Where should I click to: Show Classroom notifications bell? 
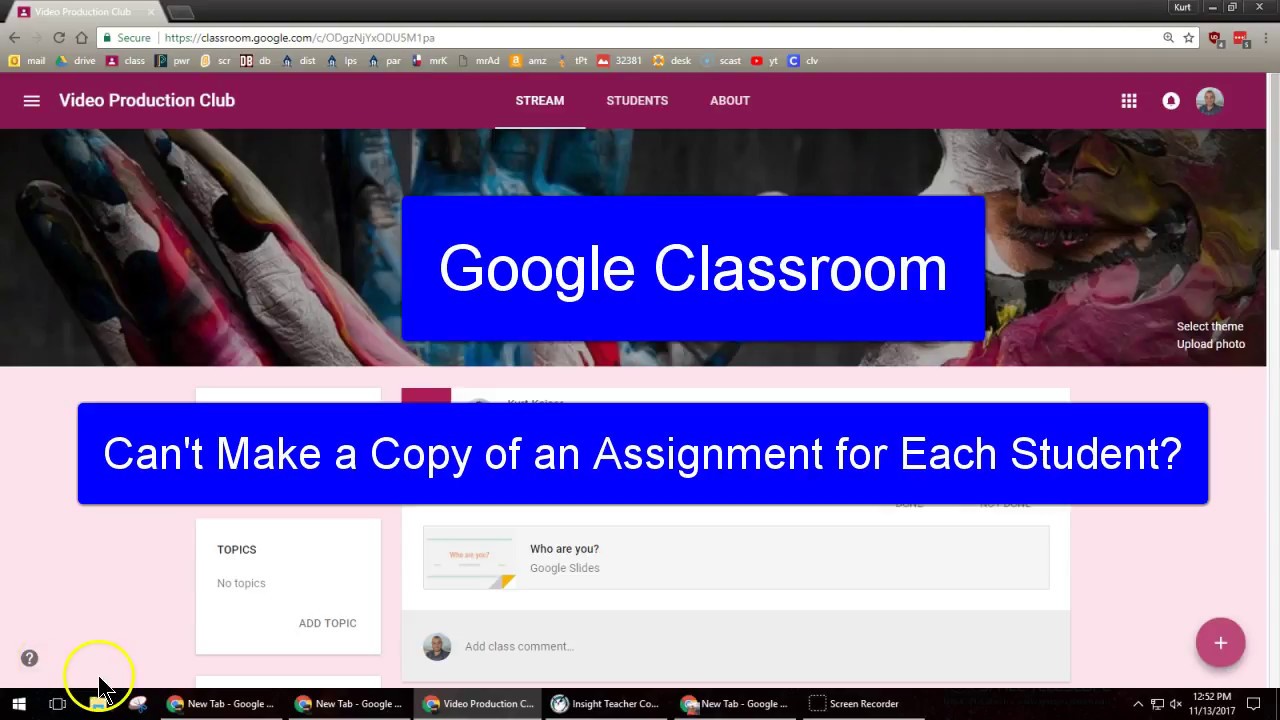[1171, 100]
